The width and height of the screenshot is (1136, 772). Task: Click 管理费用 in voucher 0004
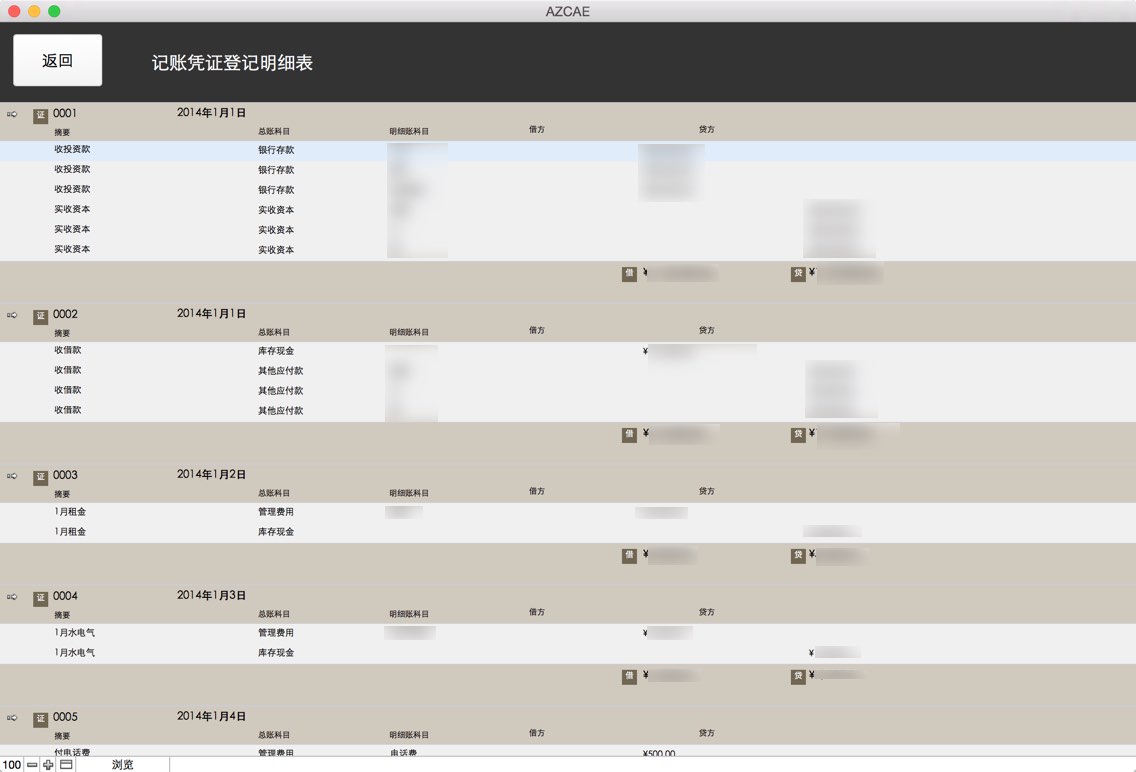[x=276, y=633]
